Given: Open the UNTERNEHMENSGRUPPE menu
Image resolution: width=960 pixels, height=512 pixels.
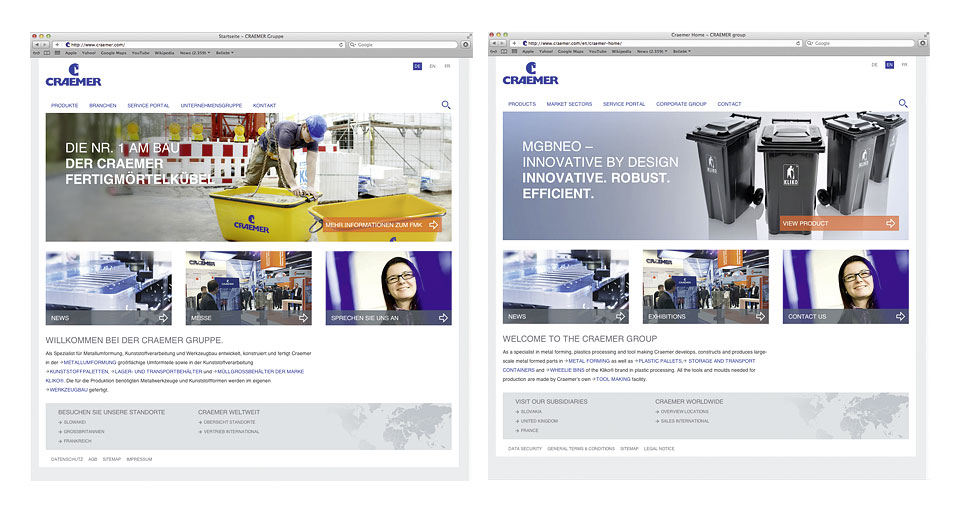Looking at the screenshot, I should [211, 105].
